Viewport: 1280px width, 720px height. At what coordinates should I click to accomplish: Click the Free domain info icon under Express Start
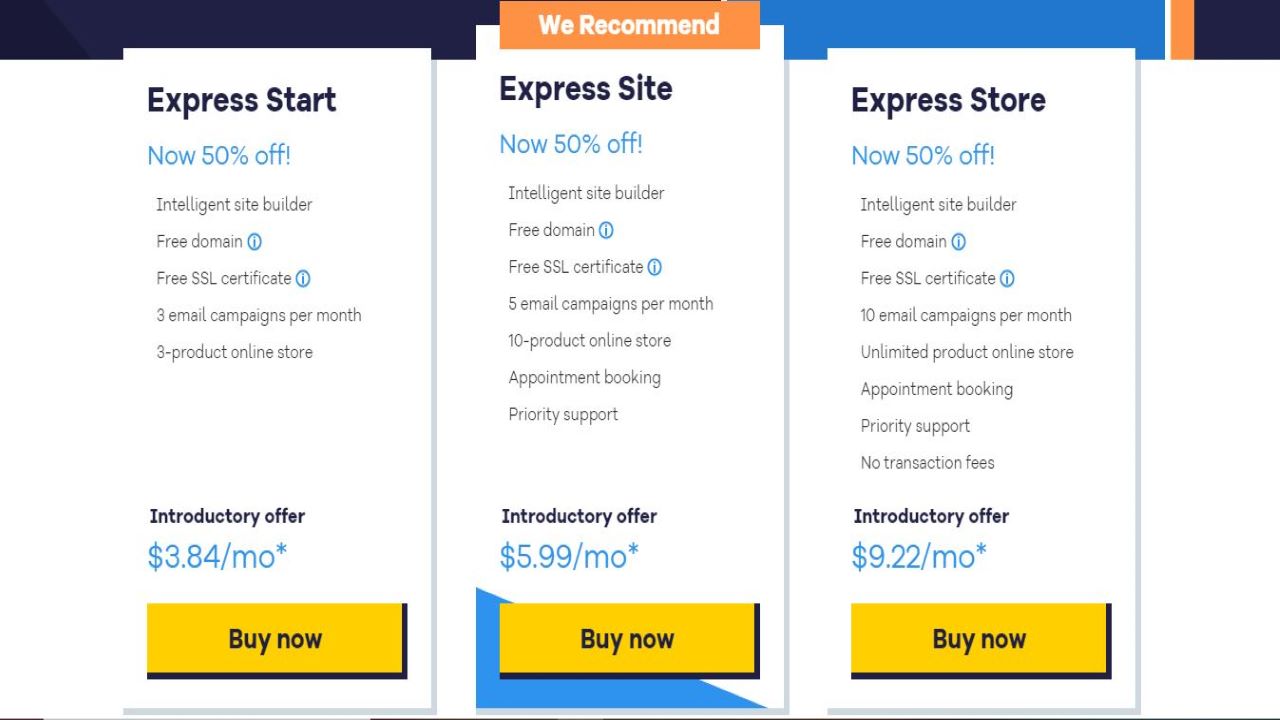[x=254, y=242]
